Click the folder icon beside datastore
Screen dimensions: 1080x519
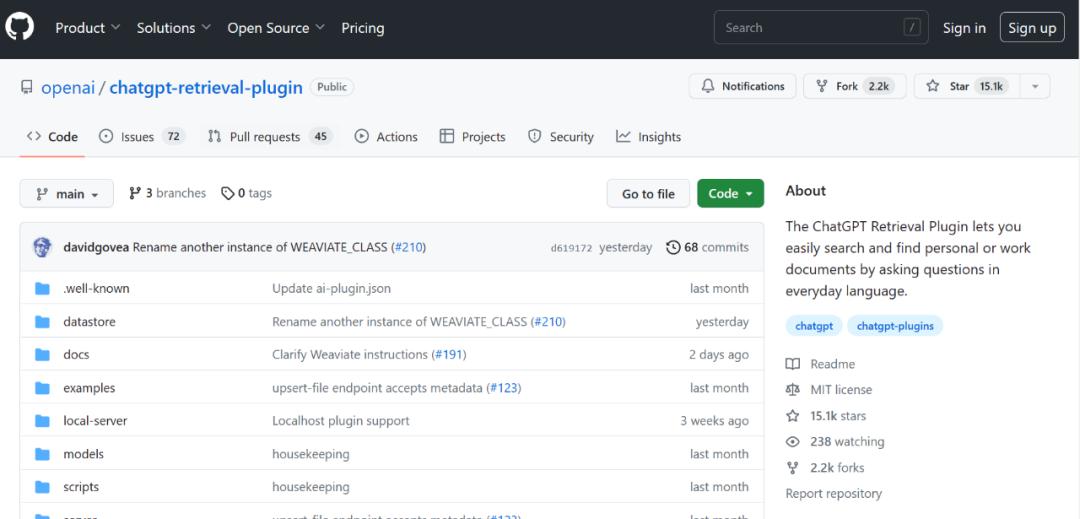coord(42,322)
